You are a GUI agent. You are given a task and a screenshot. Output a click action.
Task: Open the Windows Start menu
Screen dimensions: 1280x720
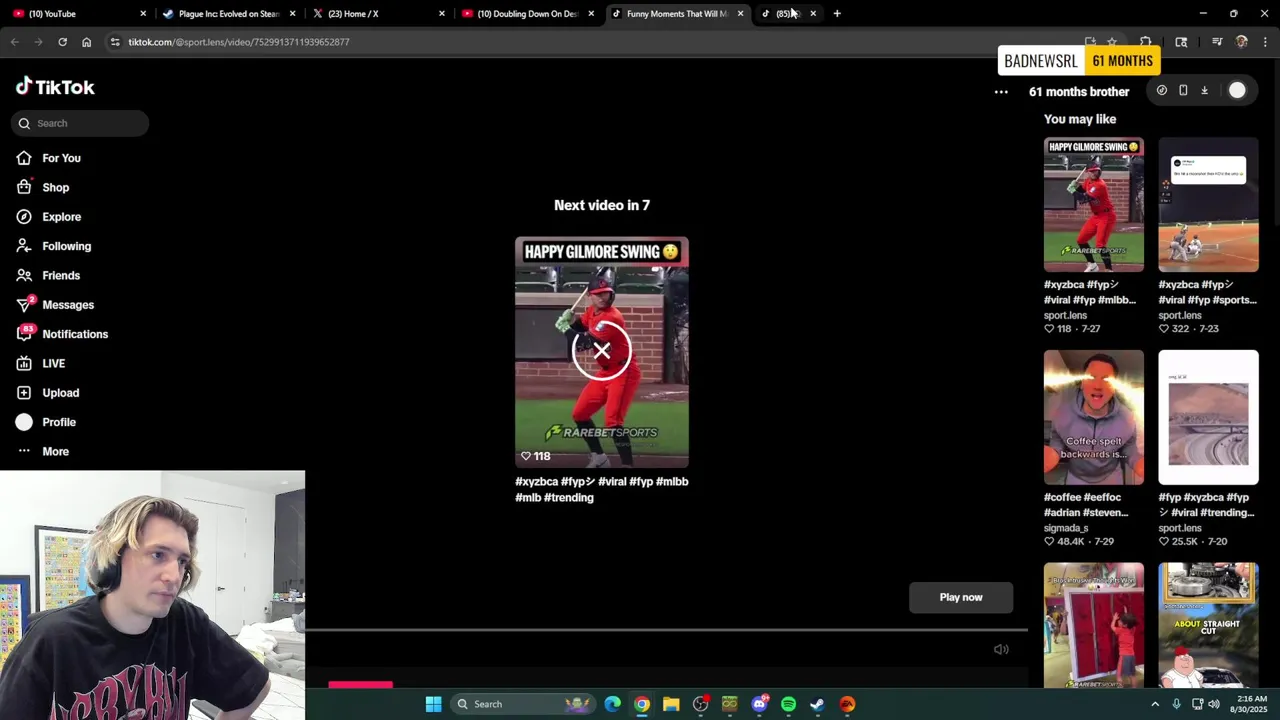[x=433, y=704]
